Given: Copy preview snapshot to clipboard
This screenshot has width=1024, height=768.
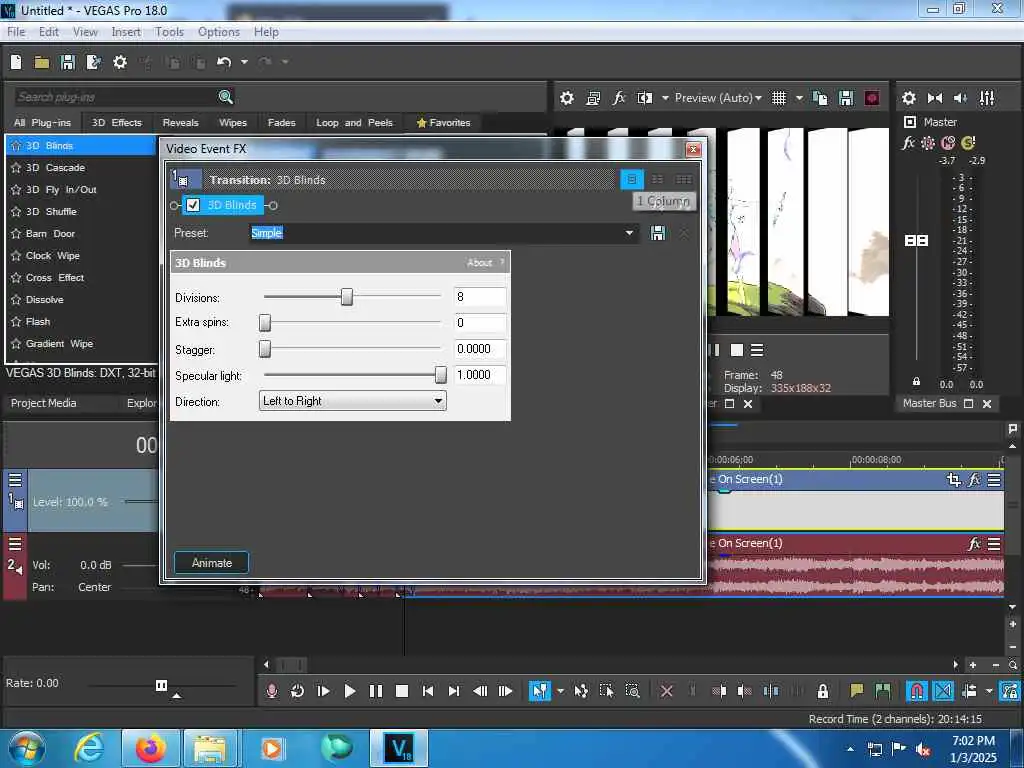Looking at the screenshot, I should (820, 98).
